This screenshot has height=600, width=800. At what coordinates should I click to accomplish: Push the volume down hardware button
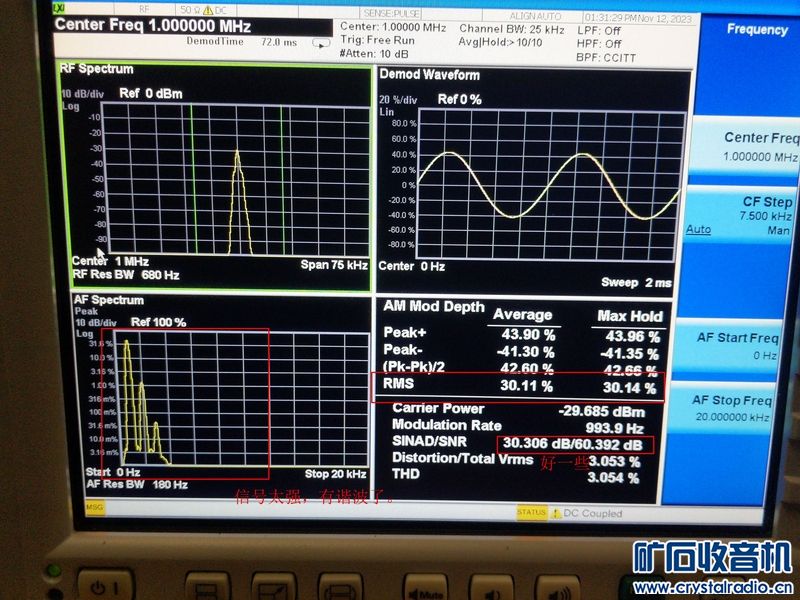491,590
